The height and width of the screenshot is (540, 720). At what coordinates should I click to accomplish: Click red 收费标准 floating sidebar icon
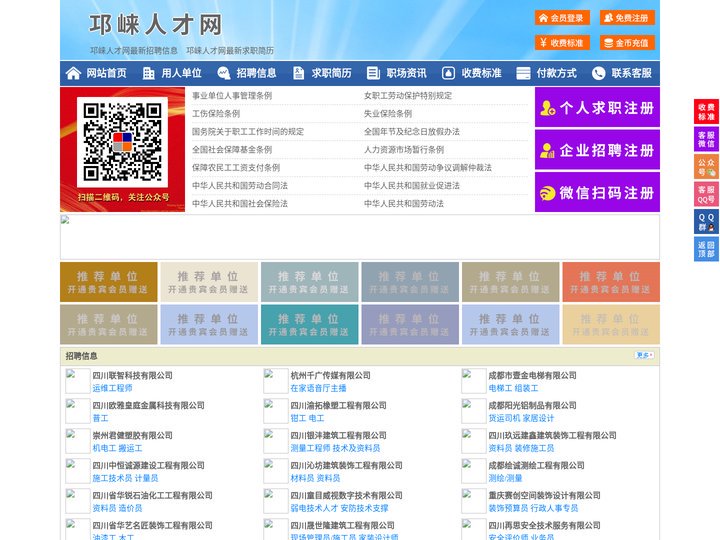[x=706, y=112]
